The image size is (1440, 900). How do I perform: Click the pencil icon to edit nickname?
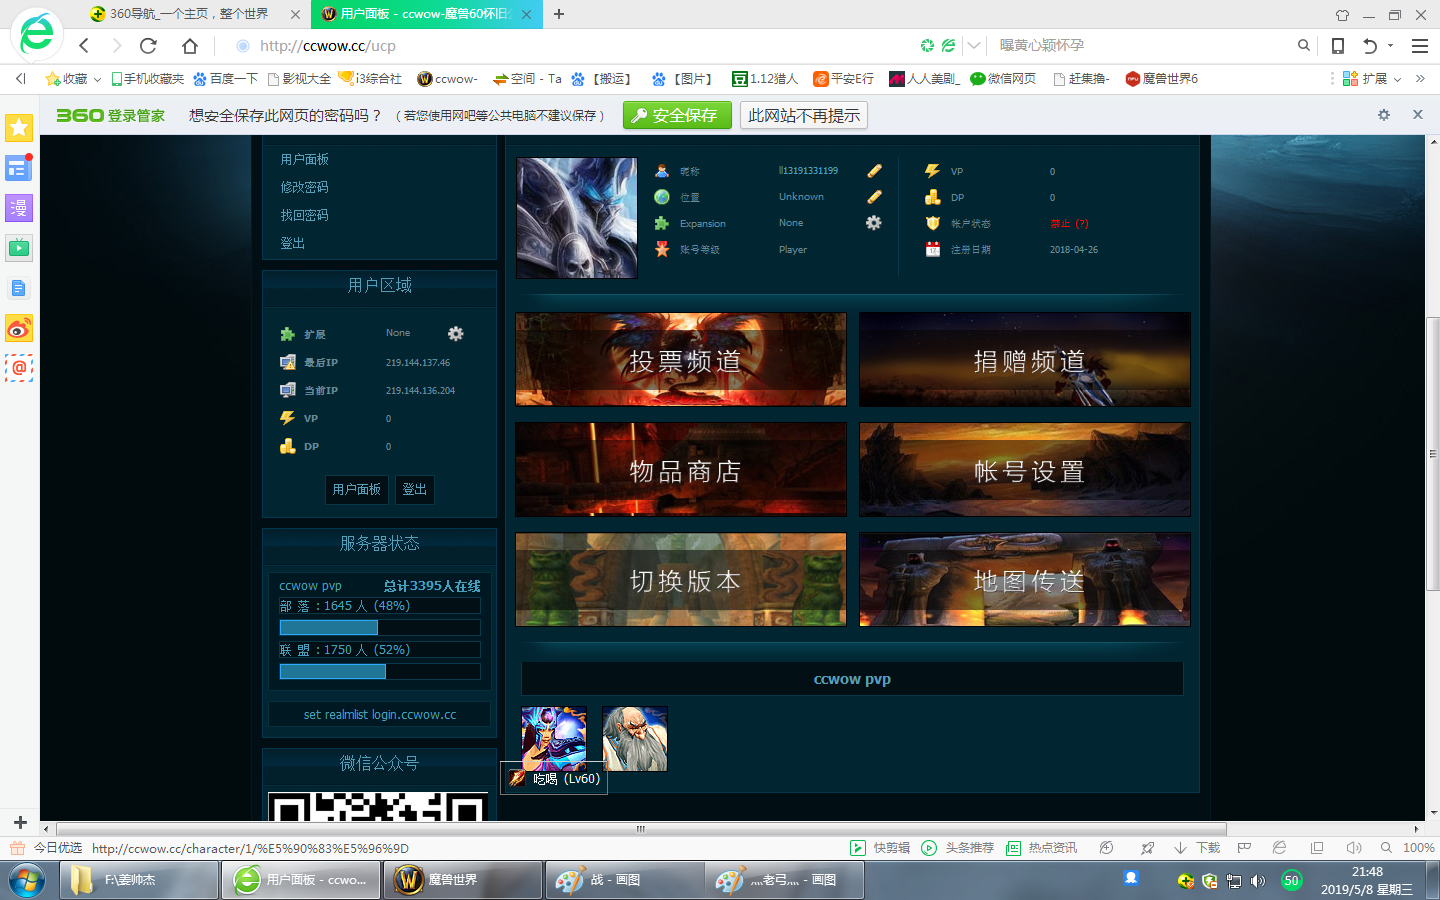(873, 170)
